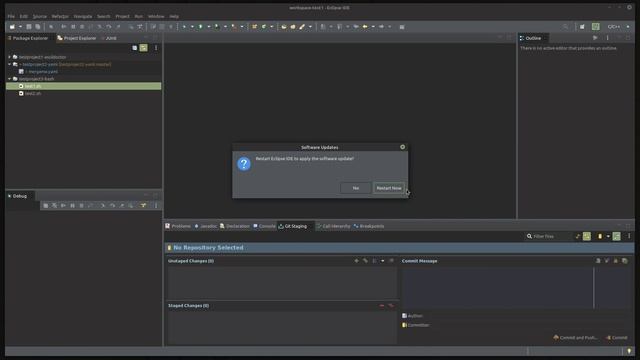
Task: Close the Software Updates dialog
Action: coord(402,147)
